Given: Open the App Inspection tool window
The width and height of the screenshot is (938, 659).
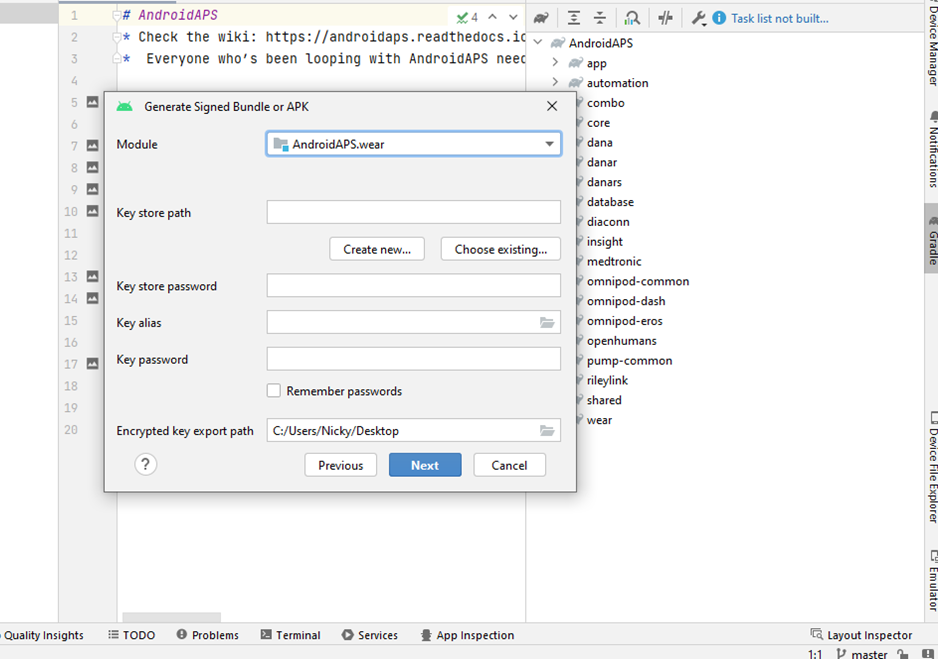Looking at the screenshot, I should point(467,635).
